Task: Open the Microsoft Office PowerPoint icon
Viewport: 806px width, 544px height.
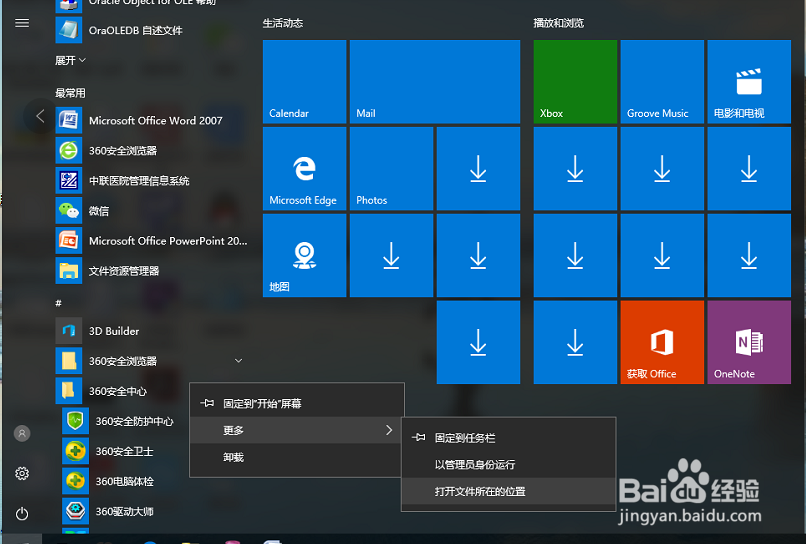Action: coord(68,241)
